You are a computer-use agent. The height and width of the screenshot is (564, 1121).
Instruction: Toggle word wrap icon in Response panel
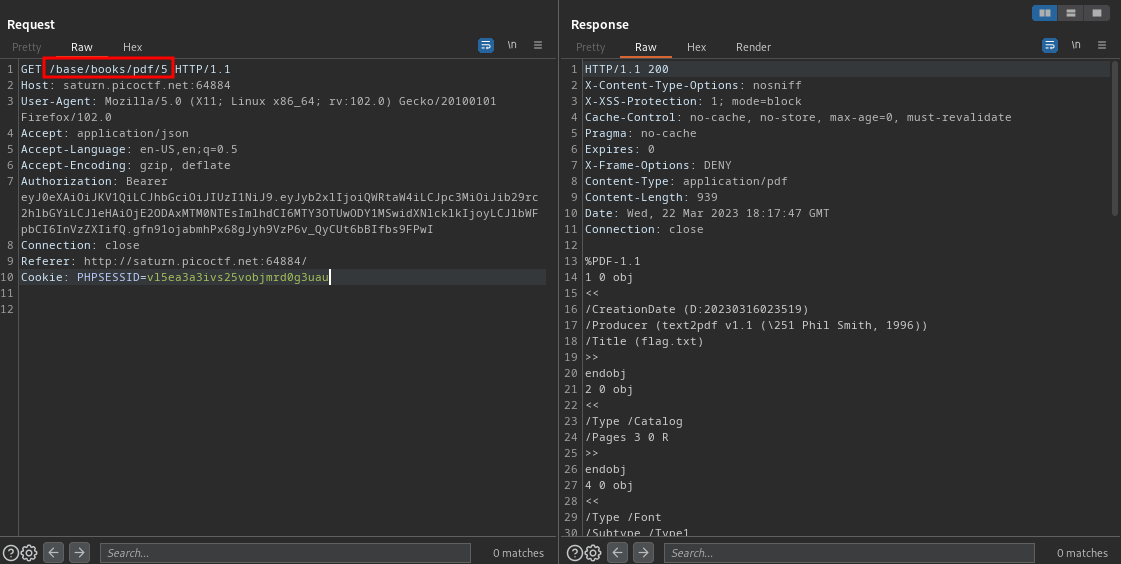click(1050, 45)
